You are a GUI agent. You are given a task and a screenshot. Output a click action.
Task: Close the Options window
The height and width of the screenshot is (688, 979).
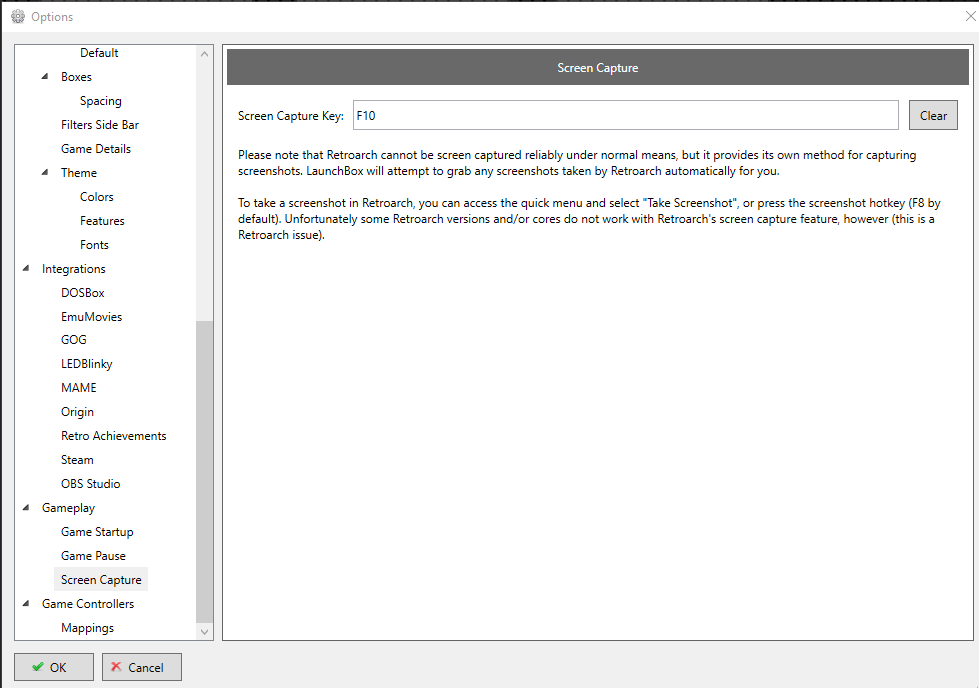pos(970,16)
